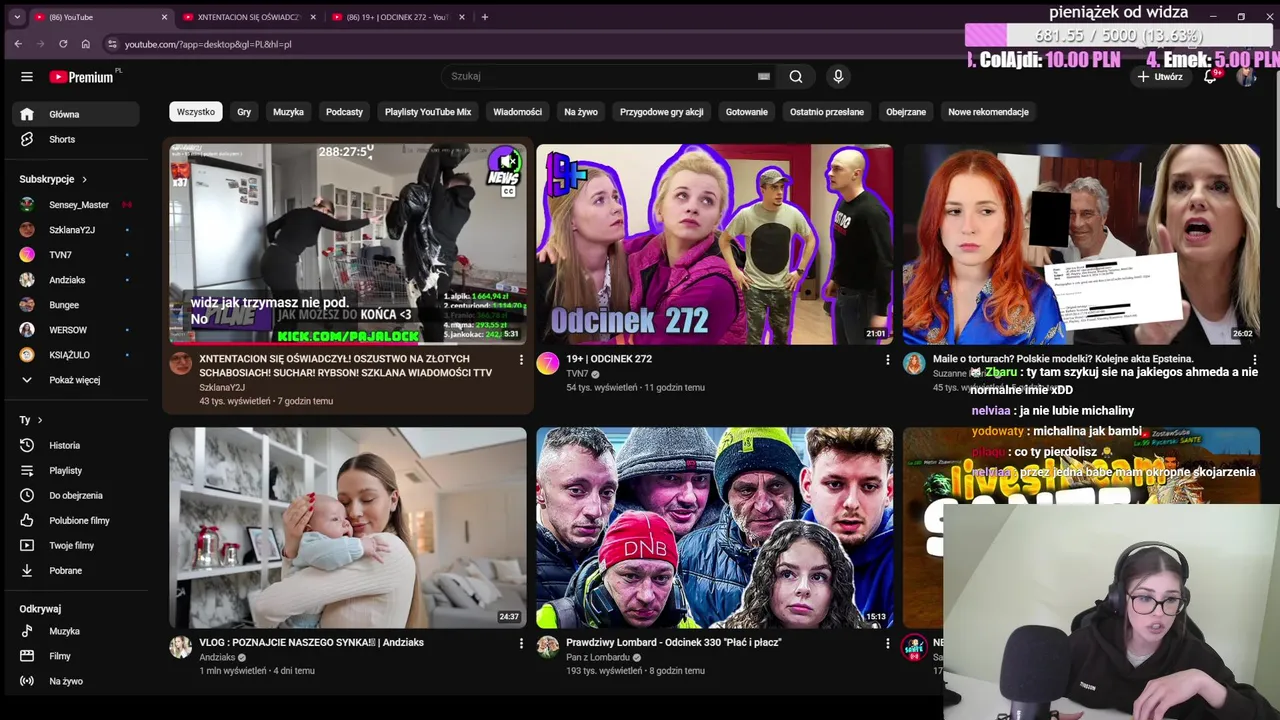Open Twoje filmy in sidebar
Viewport: 1280px width, 720px height.
76,545
